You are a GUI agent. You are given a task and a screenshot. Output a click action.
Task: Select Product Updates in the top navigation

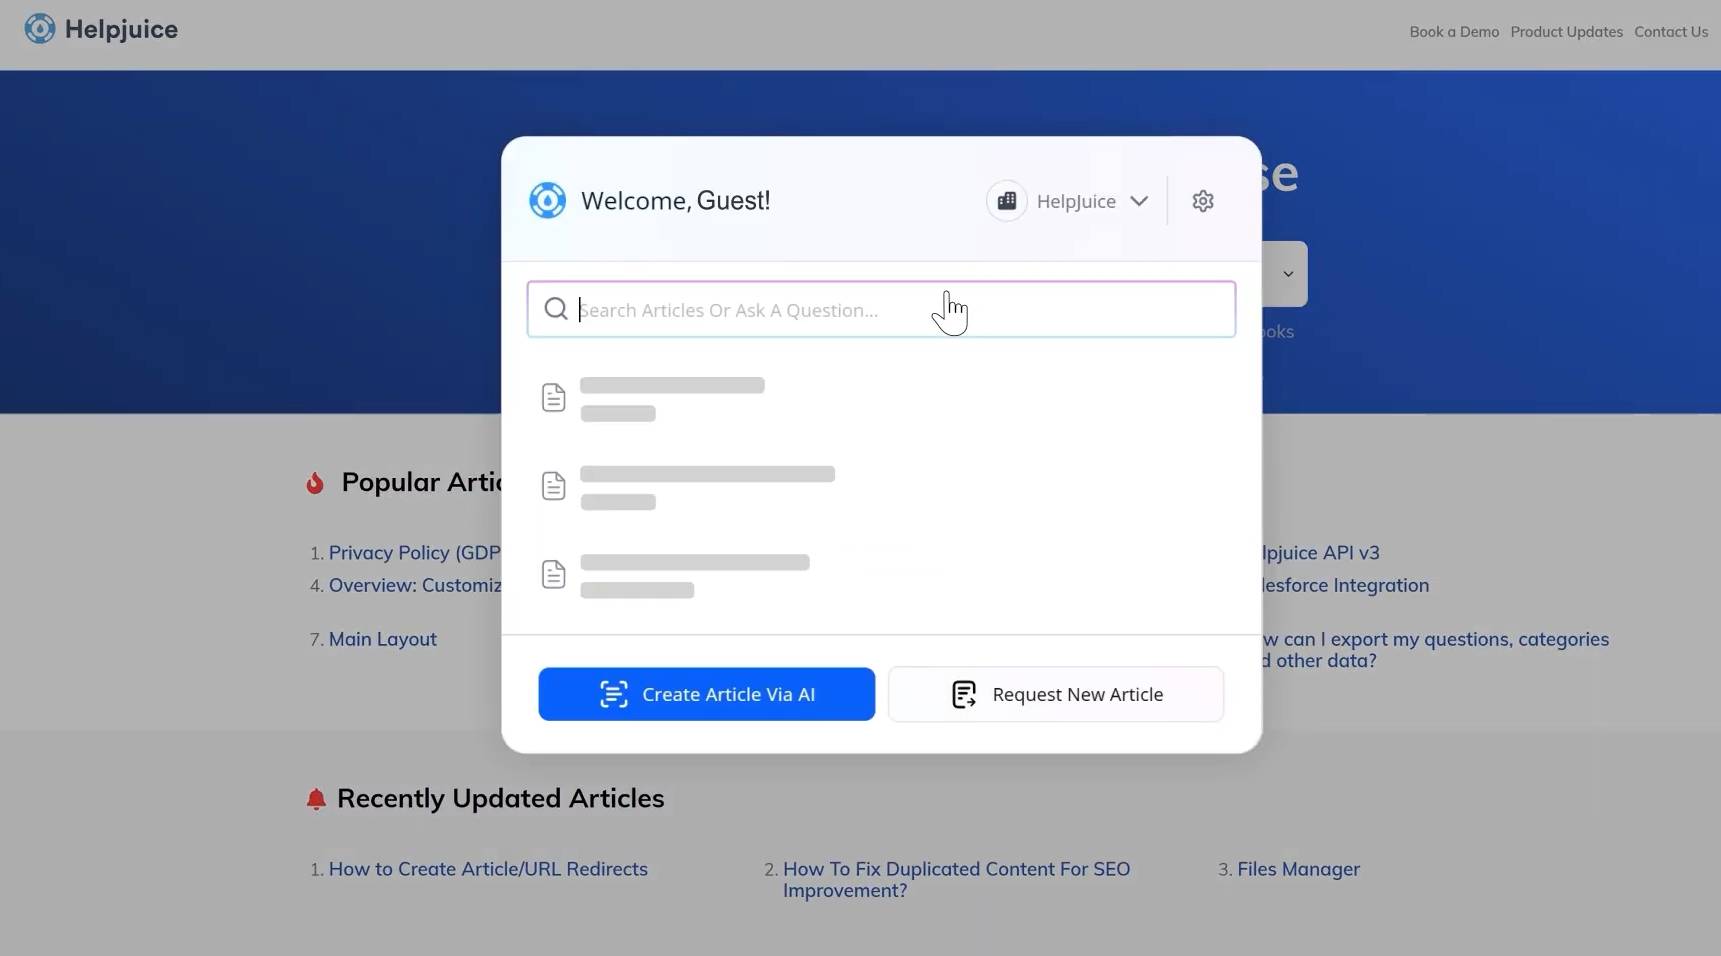[x=1565, y=31]
